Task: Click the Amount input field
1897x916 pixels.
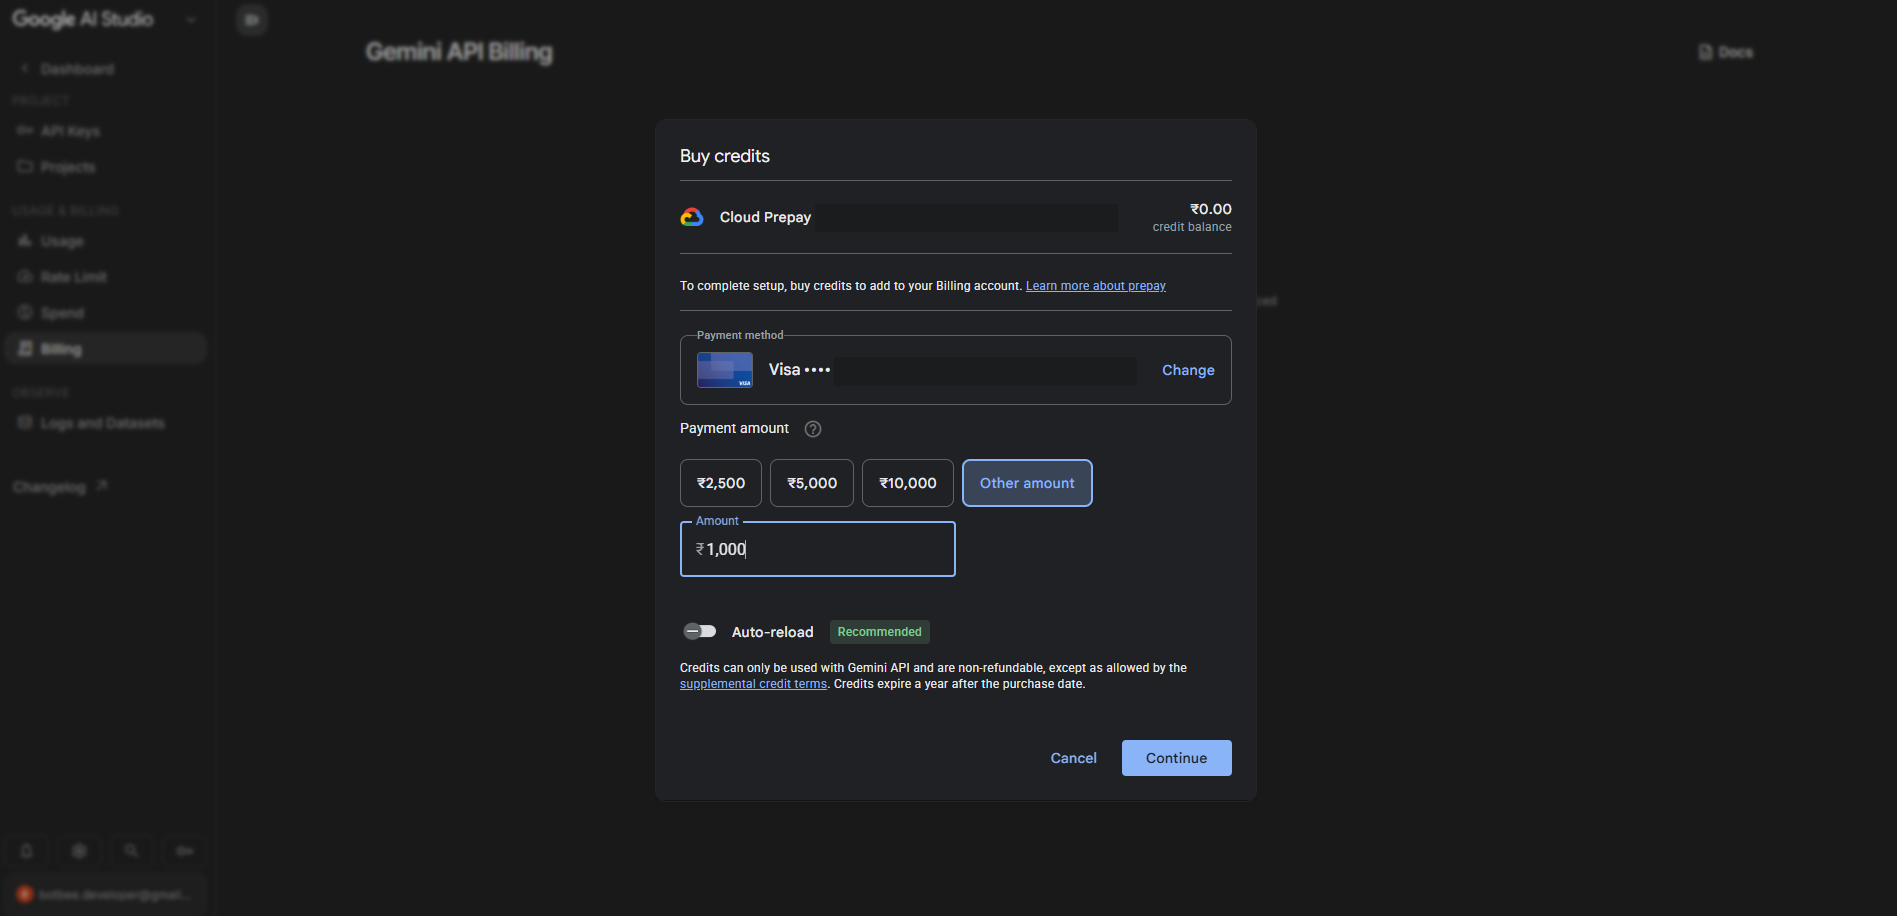Action: coord(818,549)
